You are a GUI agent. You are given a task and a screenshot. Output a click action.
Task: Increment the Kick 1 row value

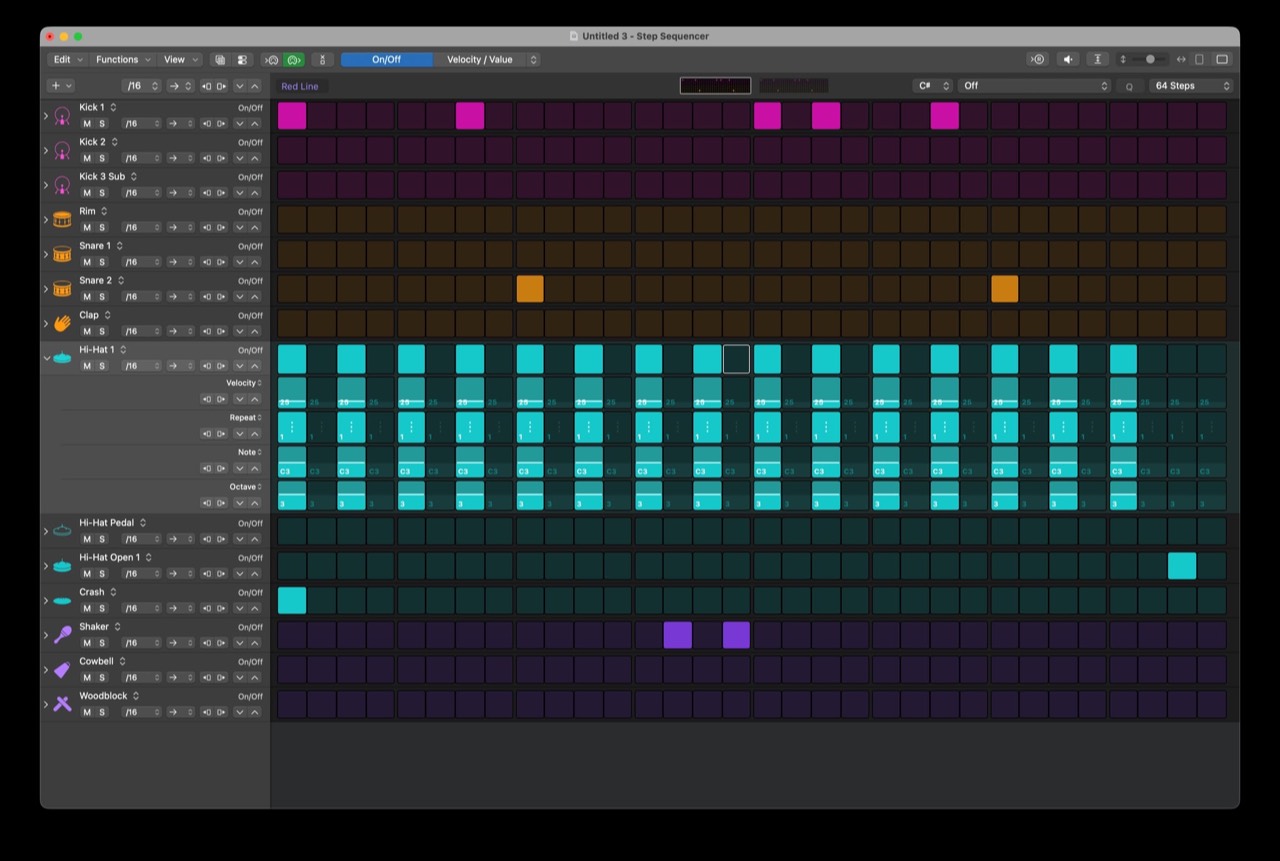click(254, 124)
